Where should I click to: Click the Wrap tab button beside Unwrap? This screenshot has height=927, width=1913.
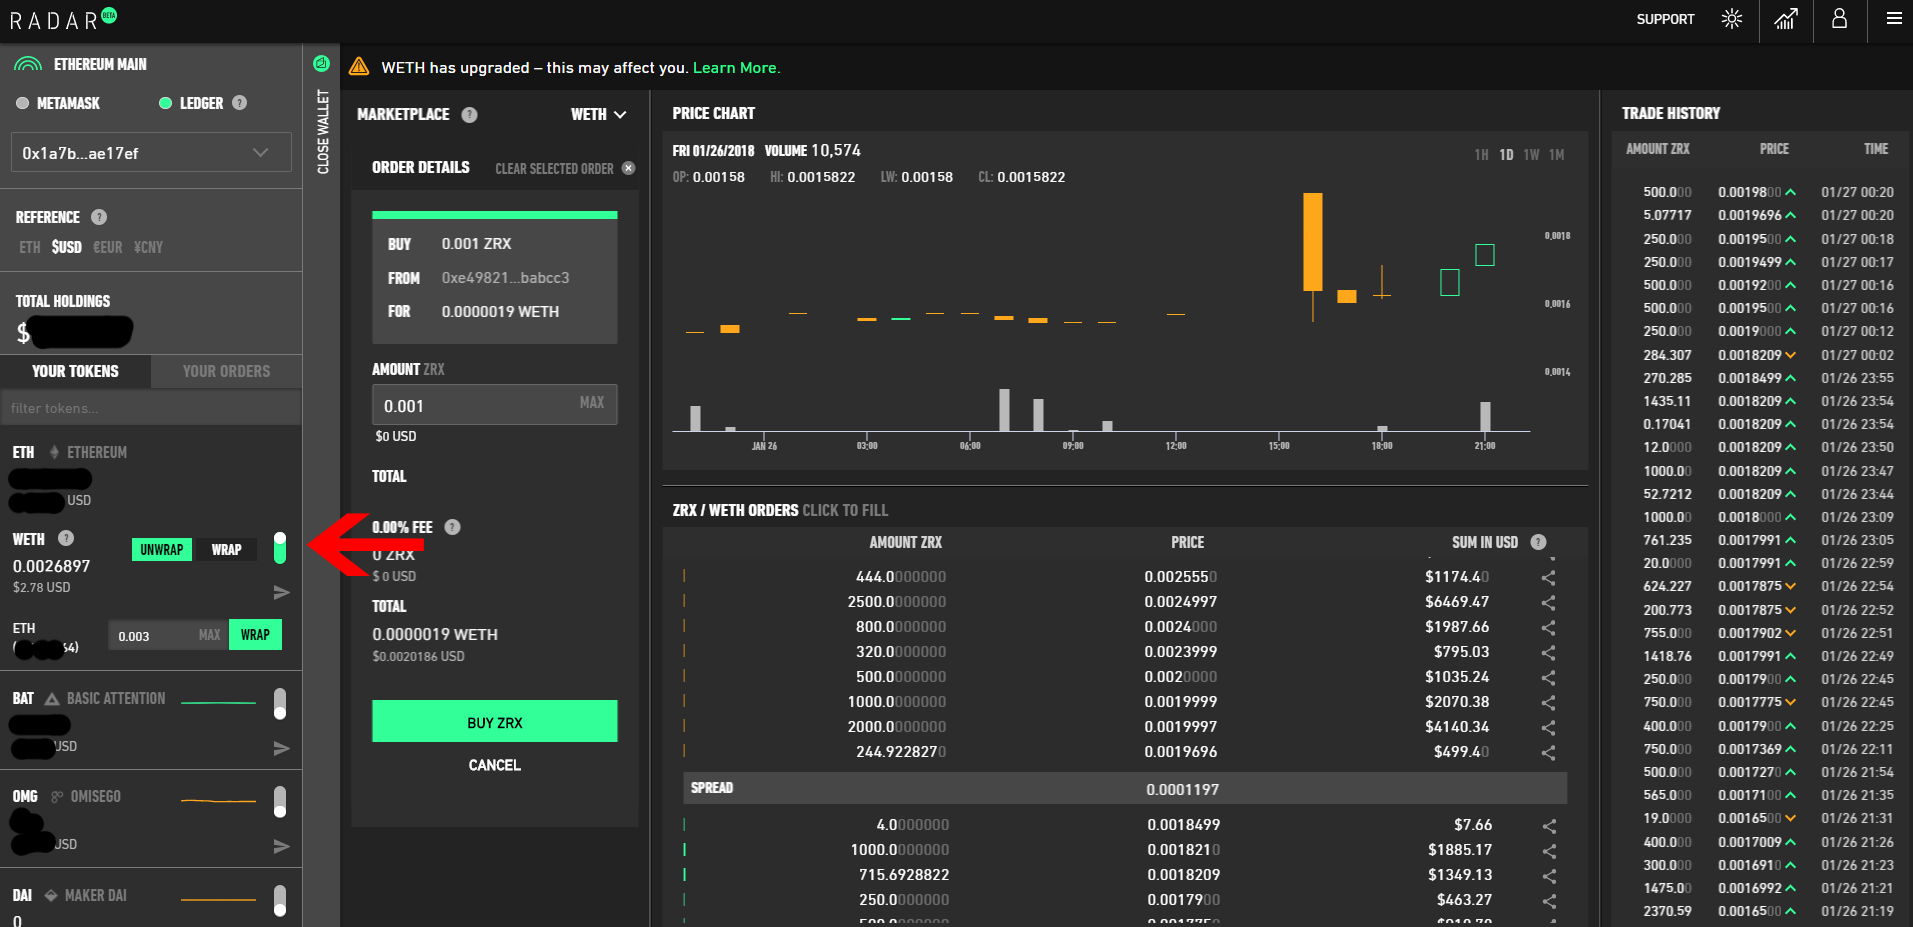click(226, 549)
